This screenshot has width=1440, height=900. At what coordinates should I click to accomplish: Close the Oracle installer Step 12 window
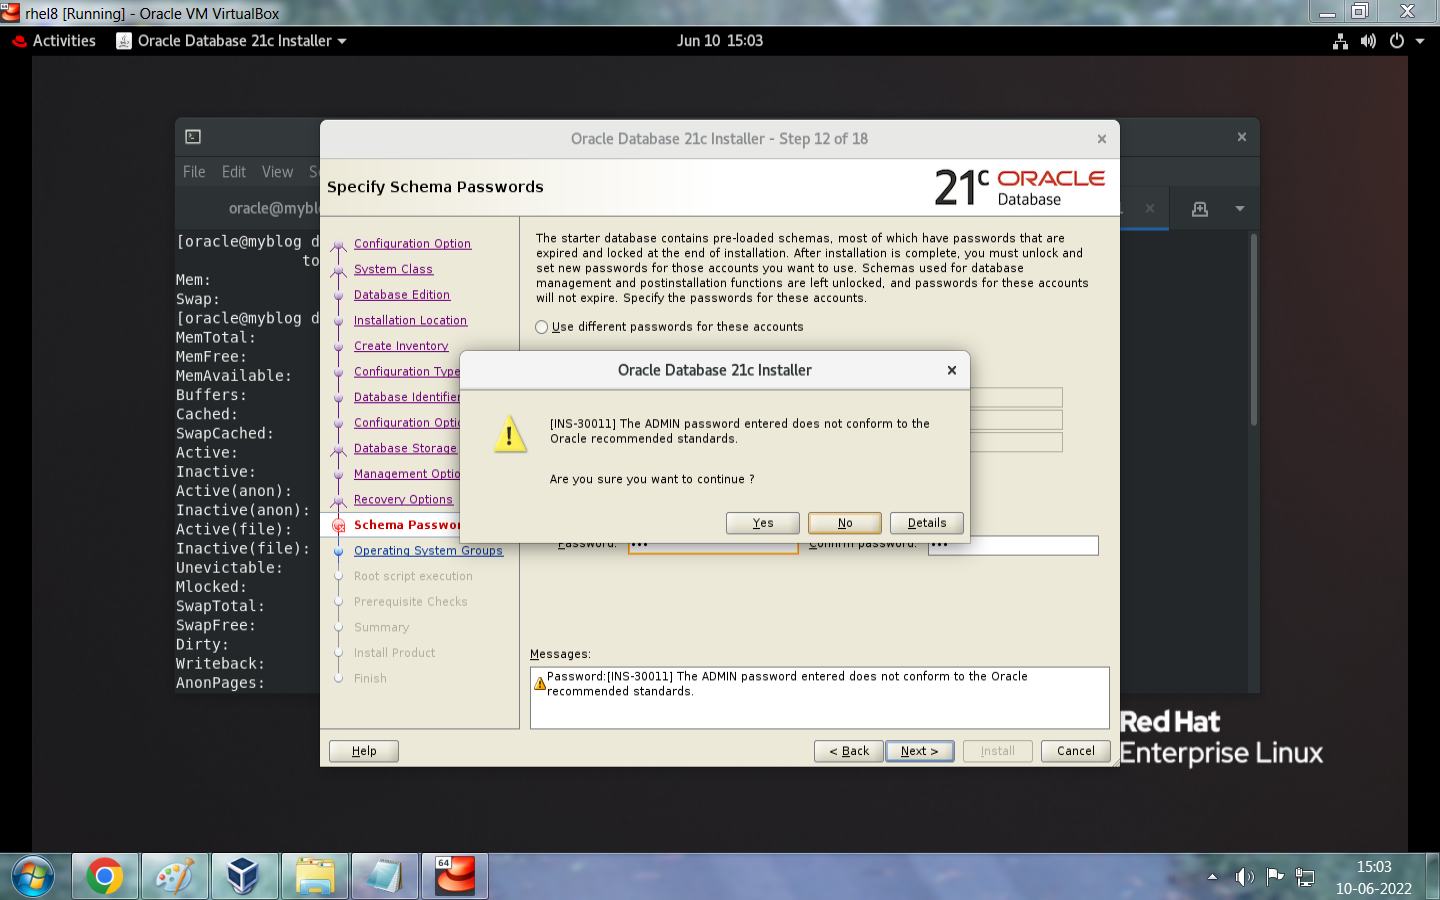click(x=1102, y=139)
